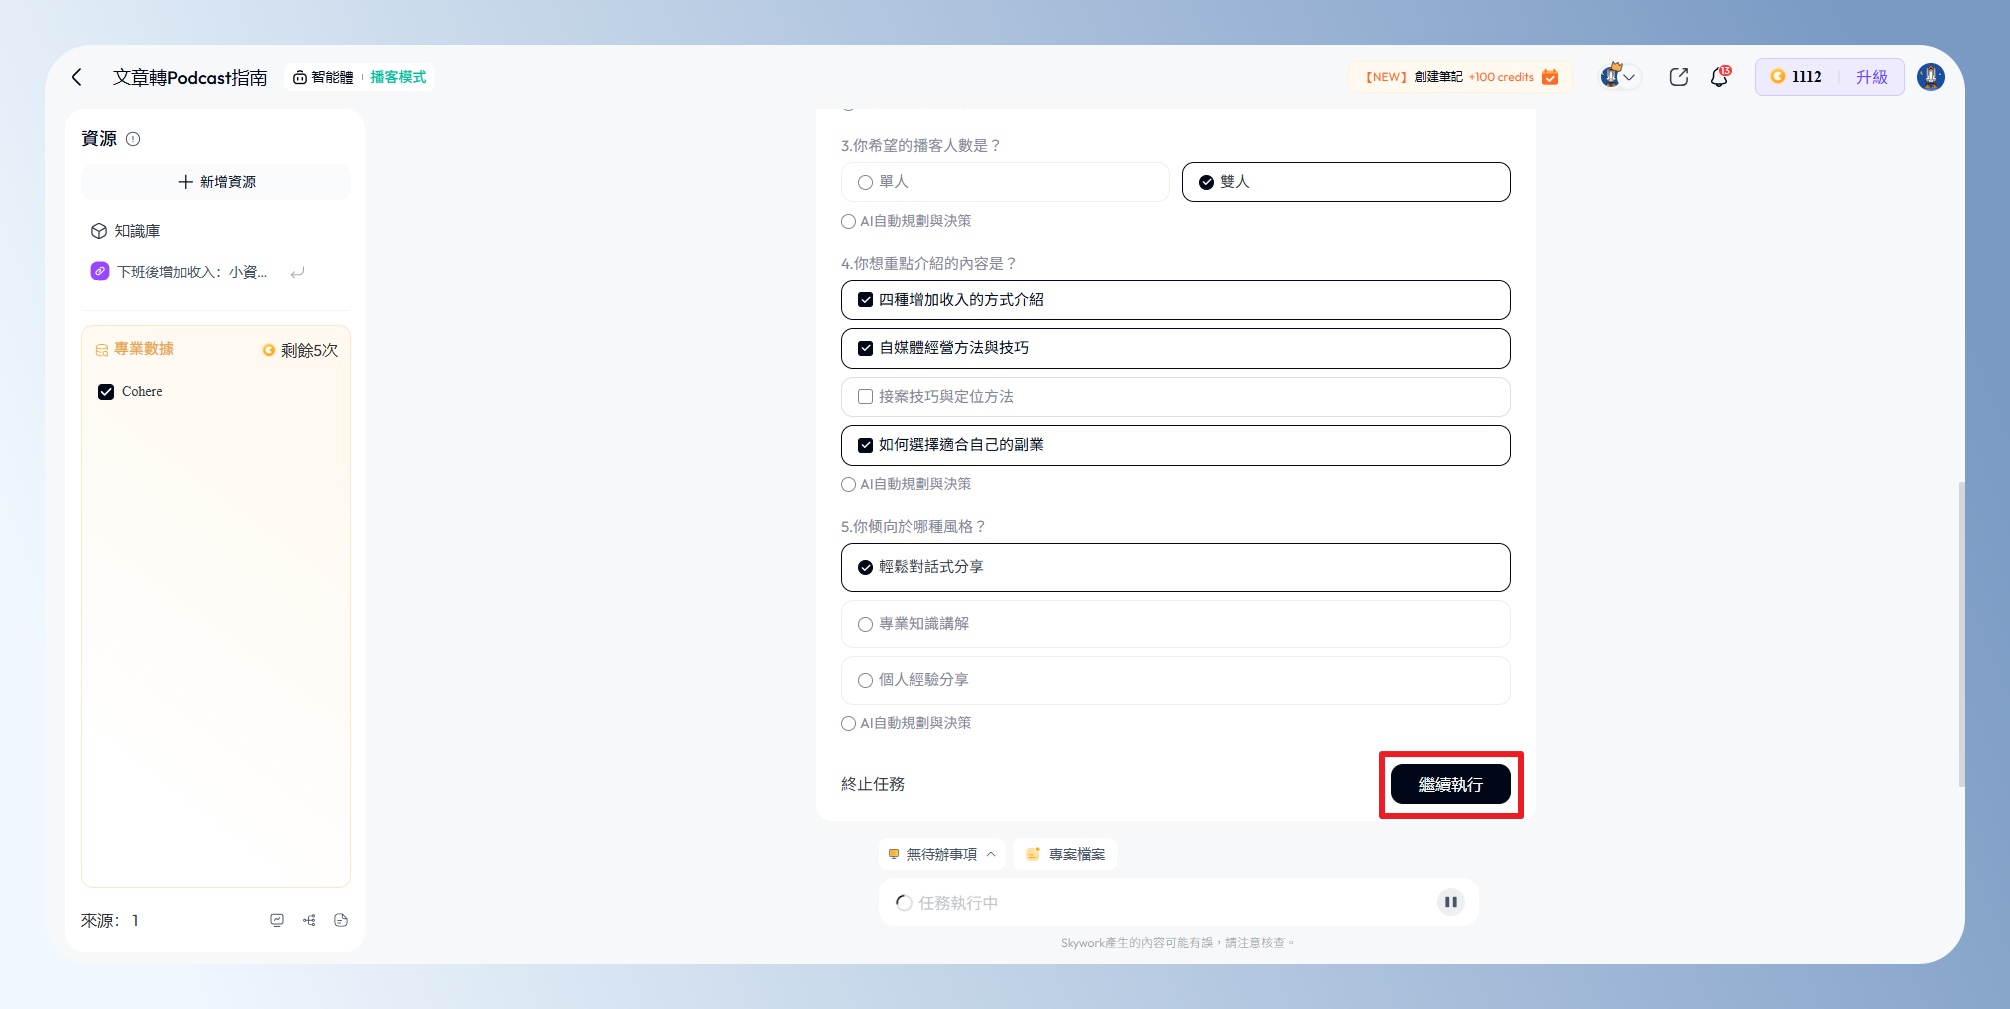Click the 繼續執行 button
This screenshot has height=1009, width=2010.
click(1450, 785)
